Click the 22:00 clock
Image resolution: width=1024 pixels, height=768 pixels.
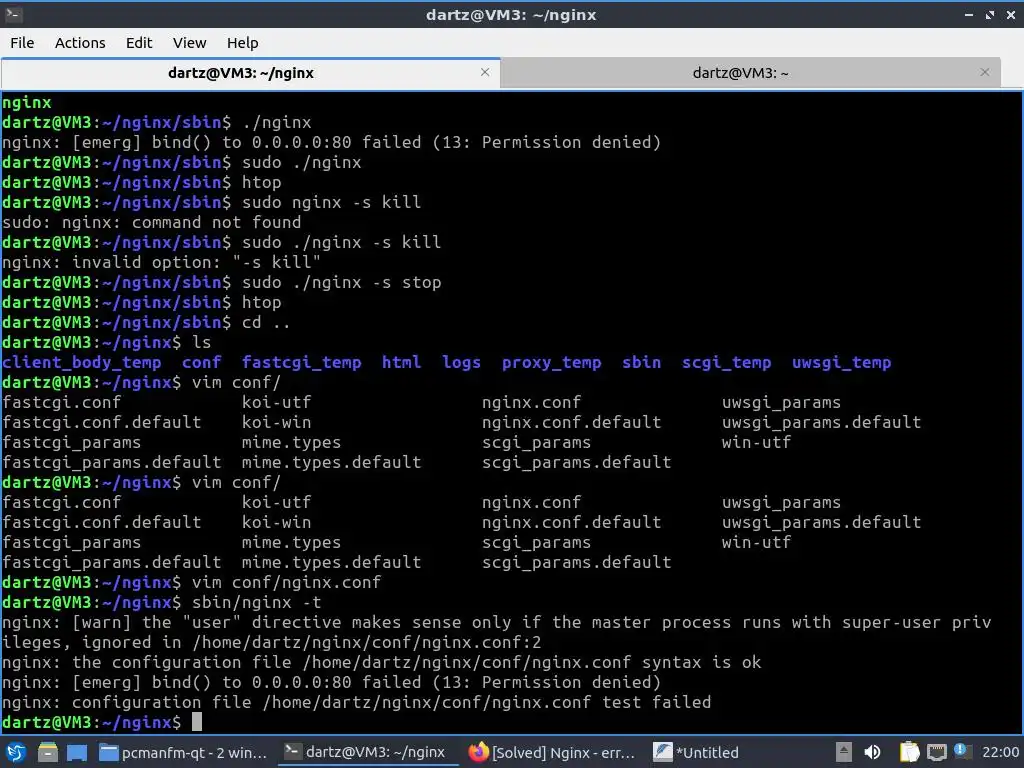pos(1000,752)
